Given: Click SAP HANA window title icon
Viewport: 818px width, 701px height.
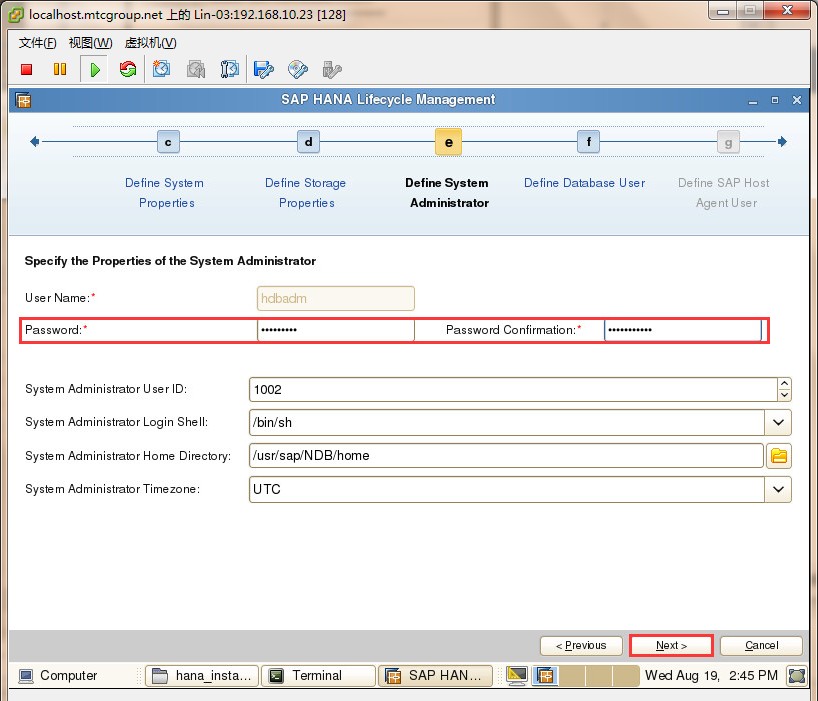Looking at the screenshot, I should point(23,100).
